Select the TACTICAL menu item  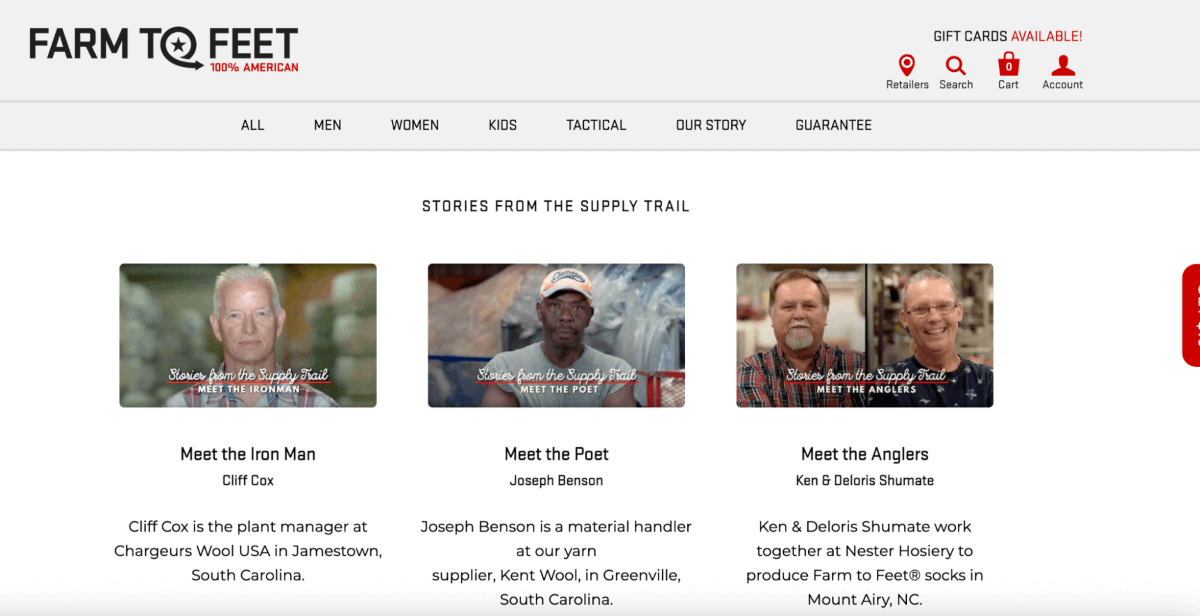(596, 125)
